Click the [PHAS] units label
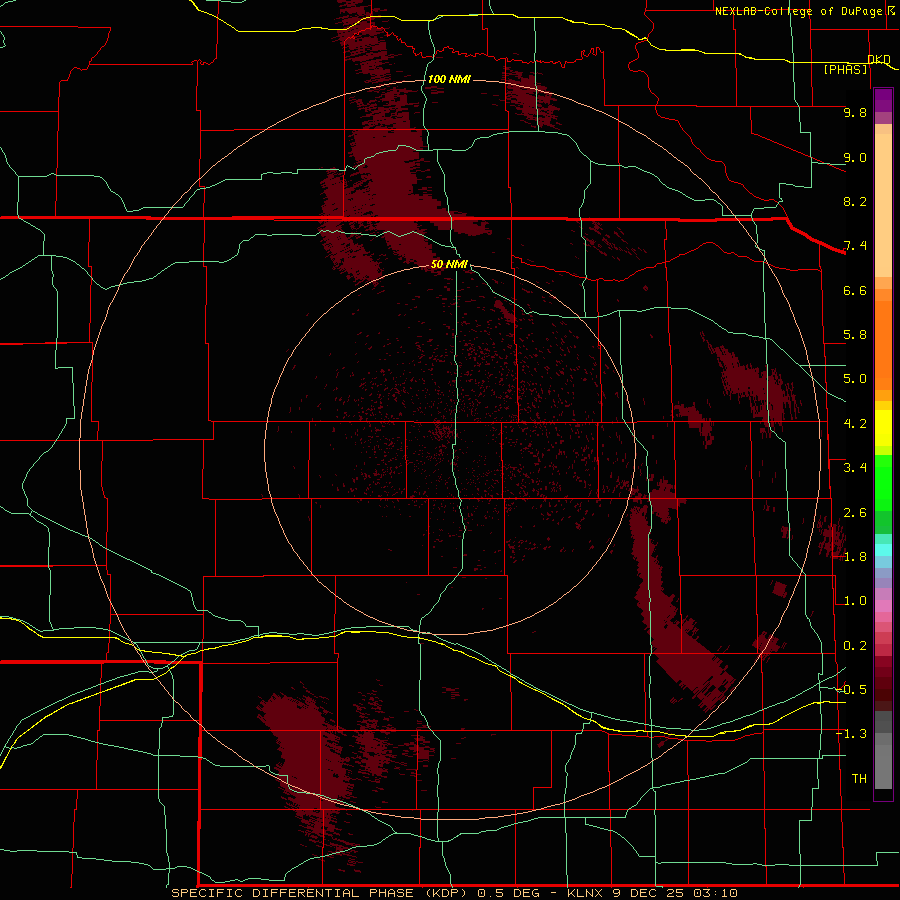Image resolution: width=900 pixels, height=900 pixels. point(845,69)
